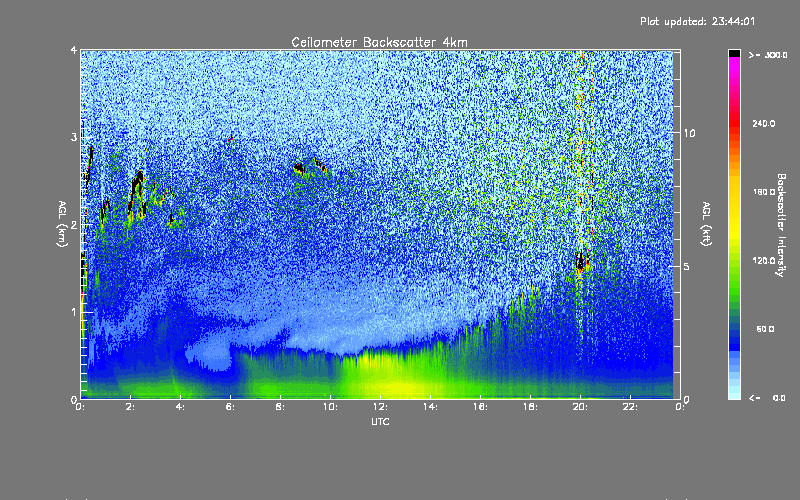Click the black cloud return near 20 UTC
The width and height of the screenshot is (800, 500).
pos(581,262)
